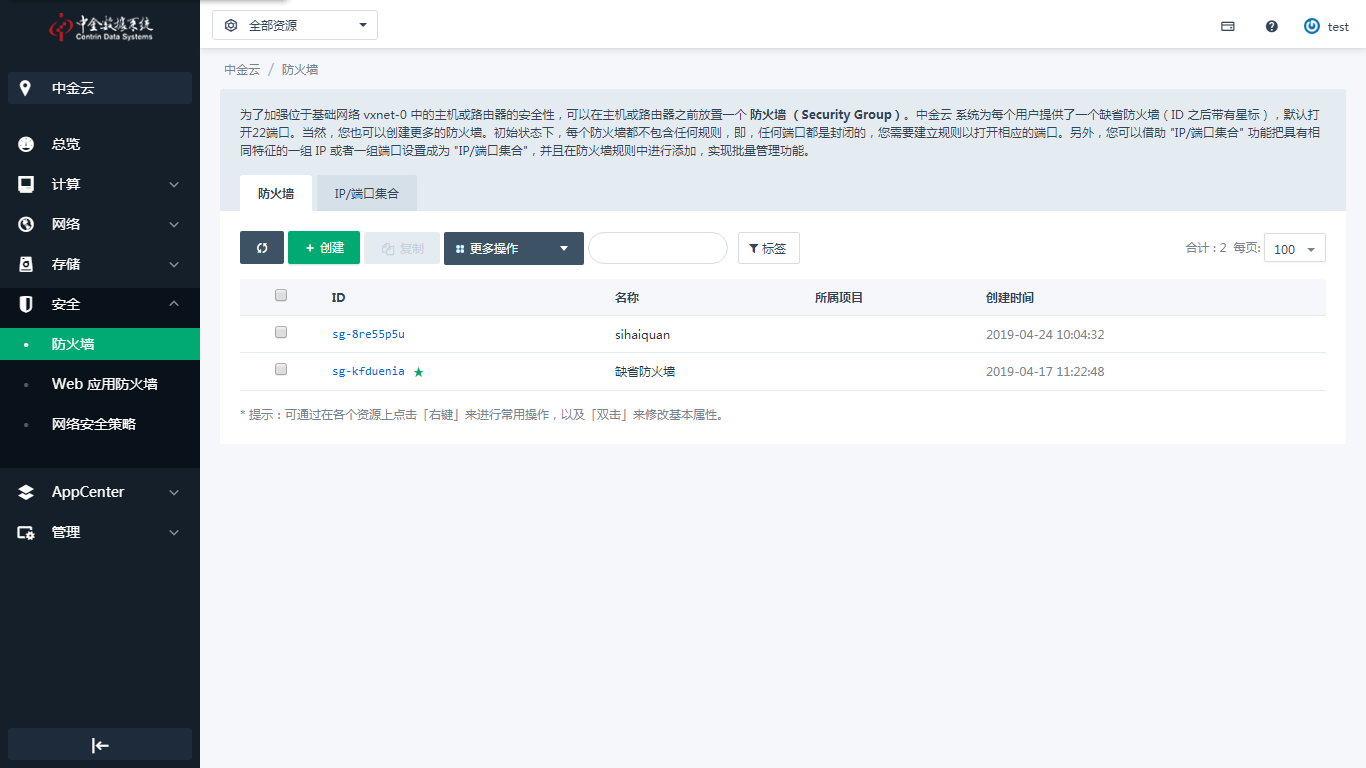
Task: Click the card icon in top bar
Action: [x=1228, y=27]
